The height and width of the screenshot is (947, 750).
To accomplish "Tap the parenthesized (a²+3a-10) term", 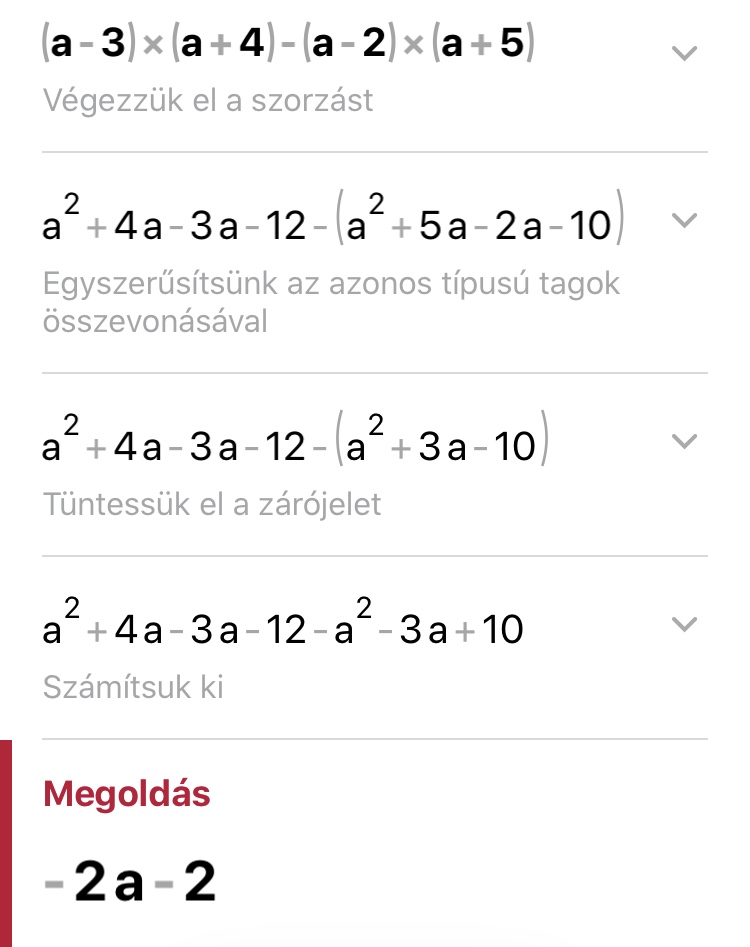I will [x=440, y=447].
